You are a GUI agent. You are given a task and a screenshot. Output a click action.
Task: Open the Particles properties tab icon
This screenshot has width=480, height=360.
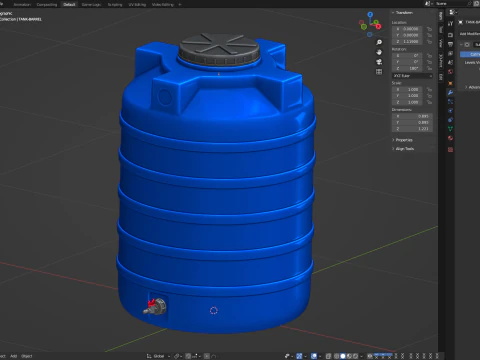coord(450,102)
